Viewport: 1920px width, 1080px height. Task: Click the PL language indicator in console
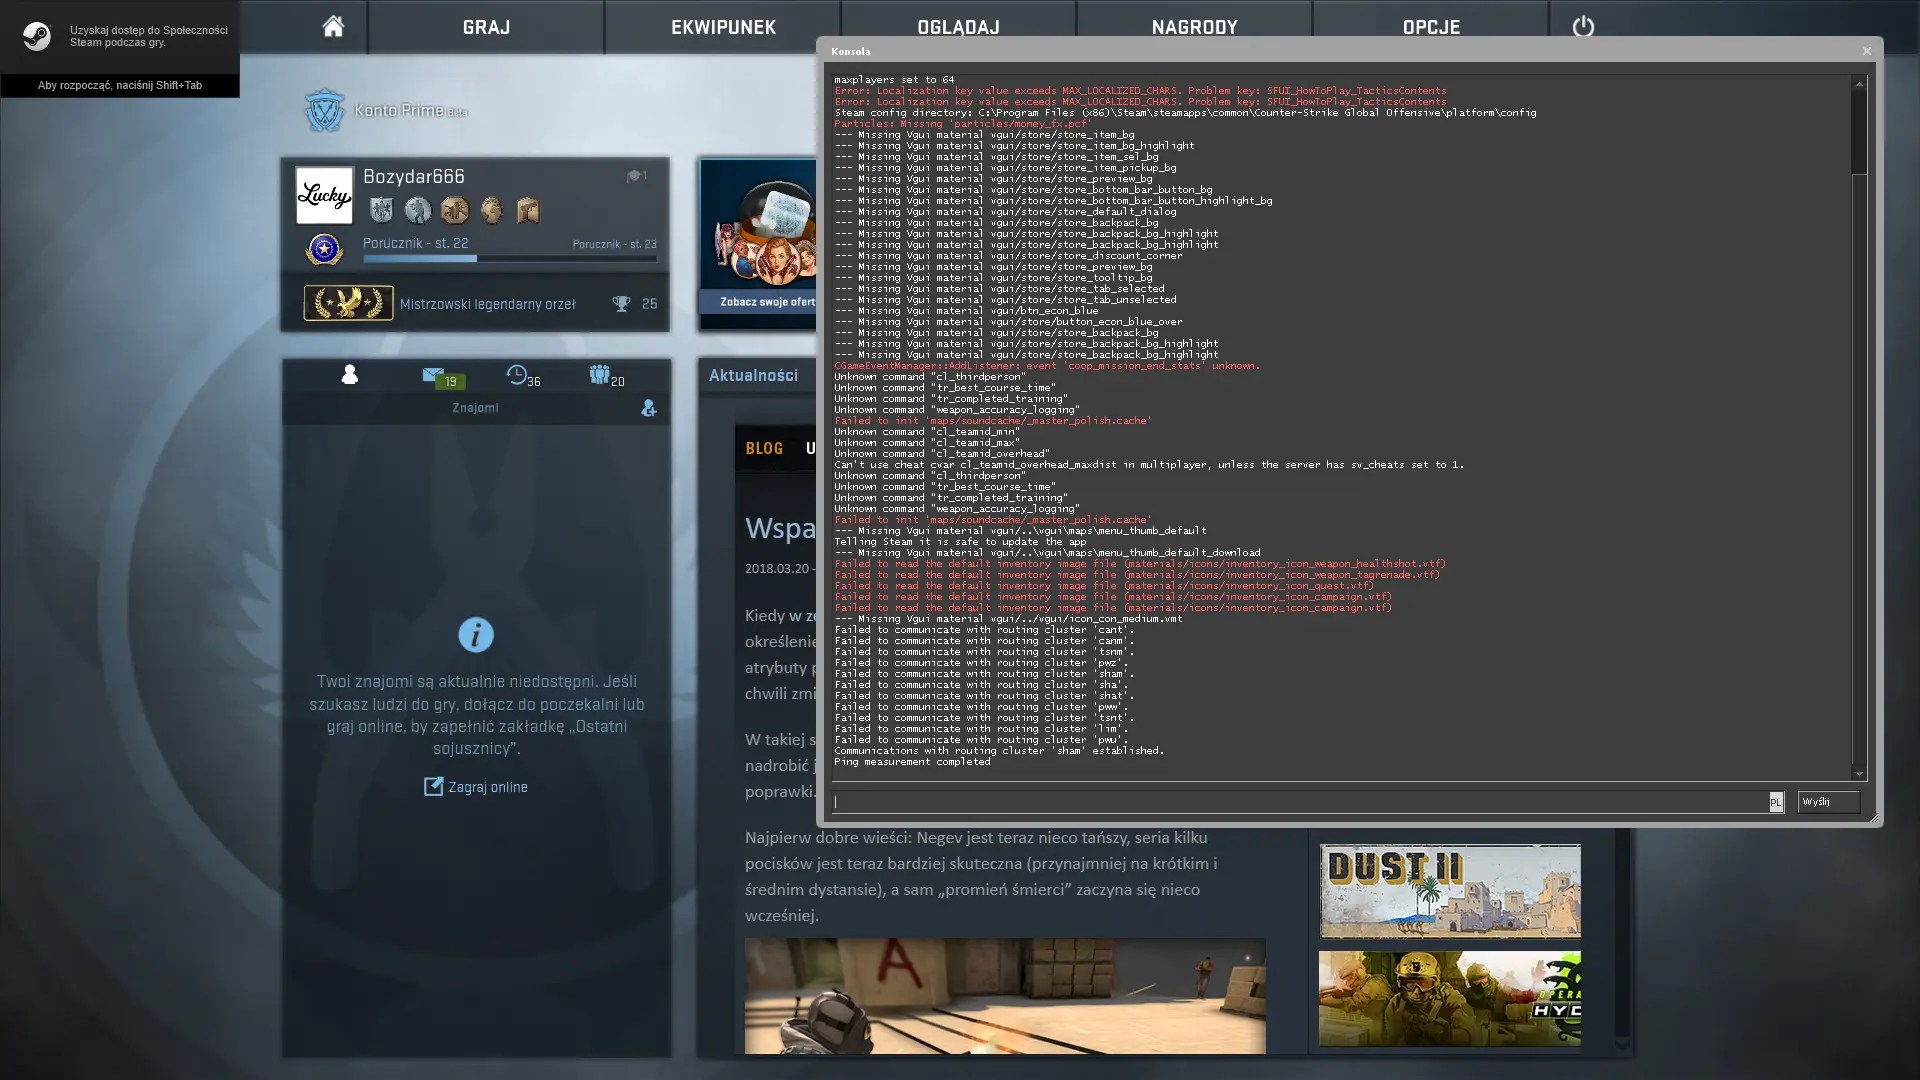pos(1776,802)
